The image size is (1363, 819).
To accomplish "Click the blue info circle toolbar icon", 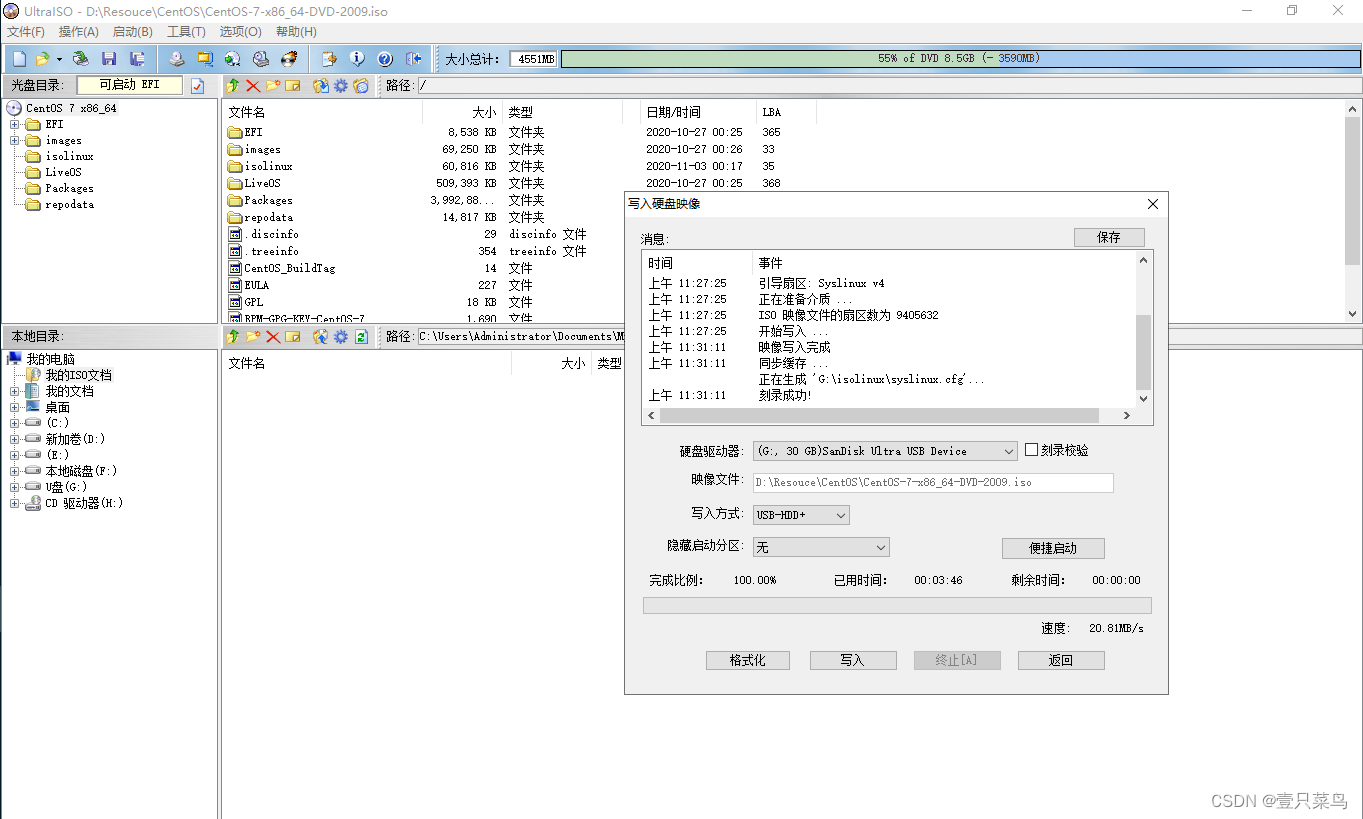I will pos(357,59).
